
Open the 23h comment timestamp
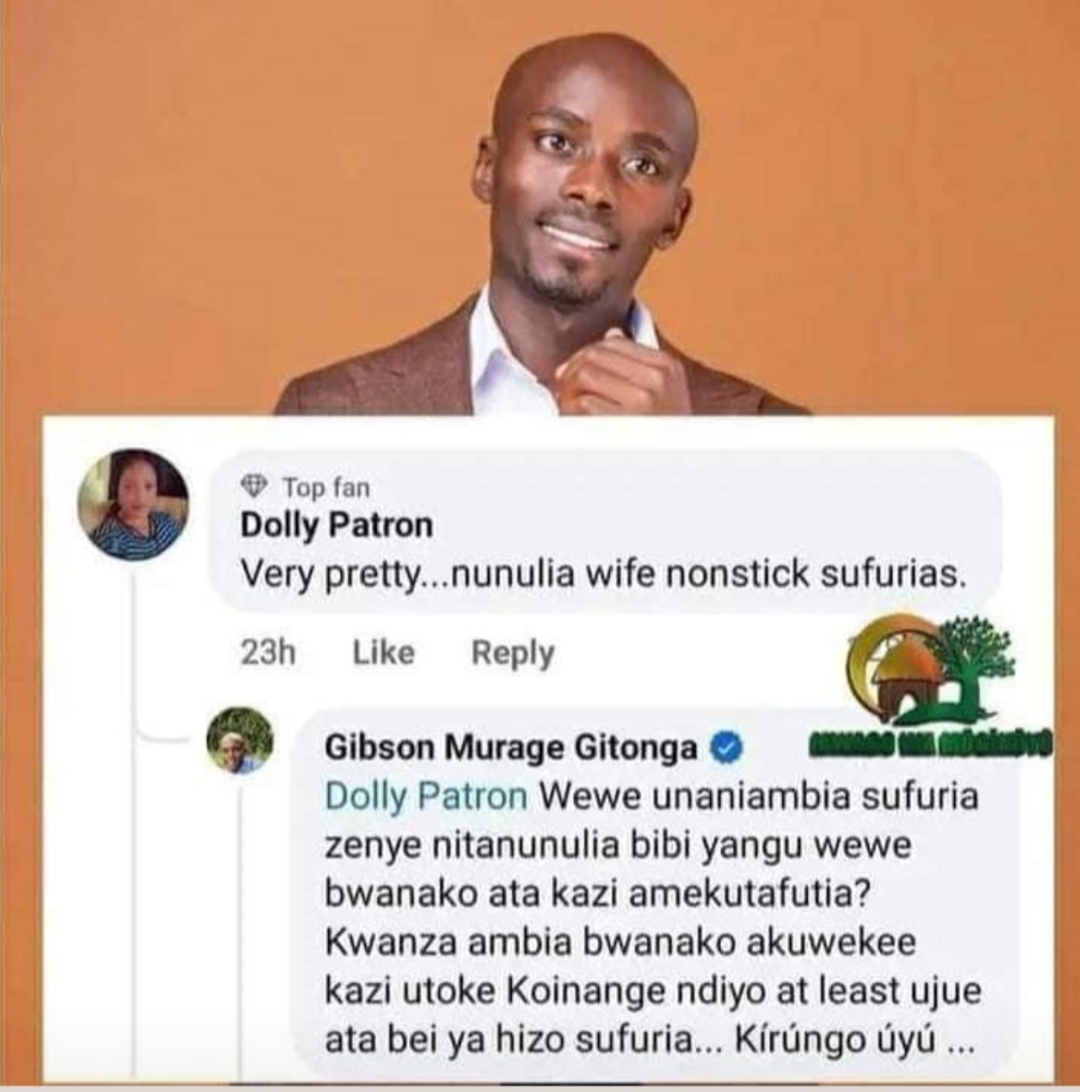click(268, 653)
